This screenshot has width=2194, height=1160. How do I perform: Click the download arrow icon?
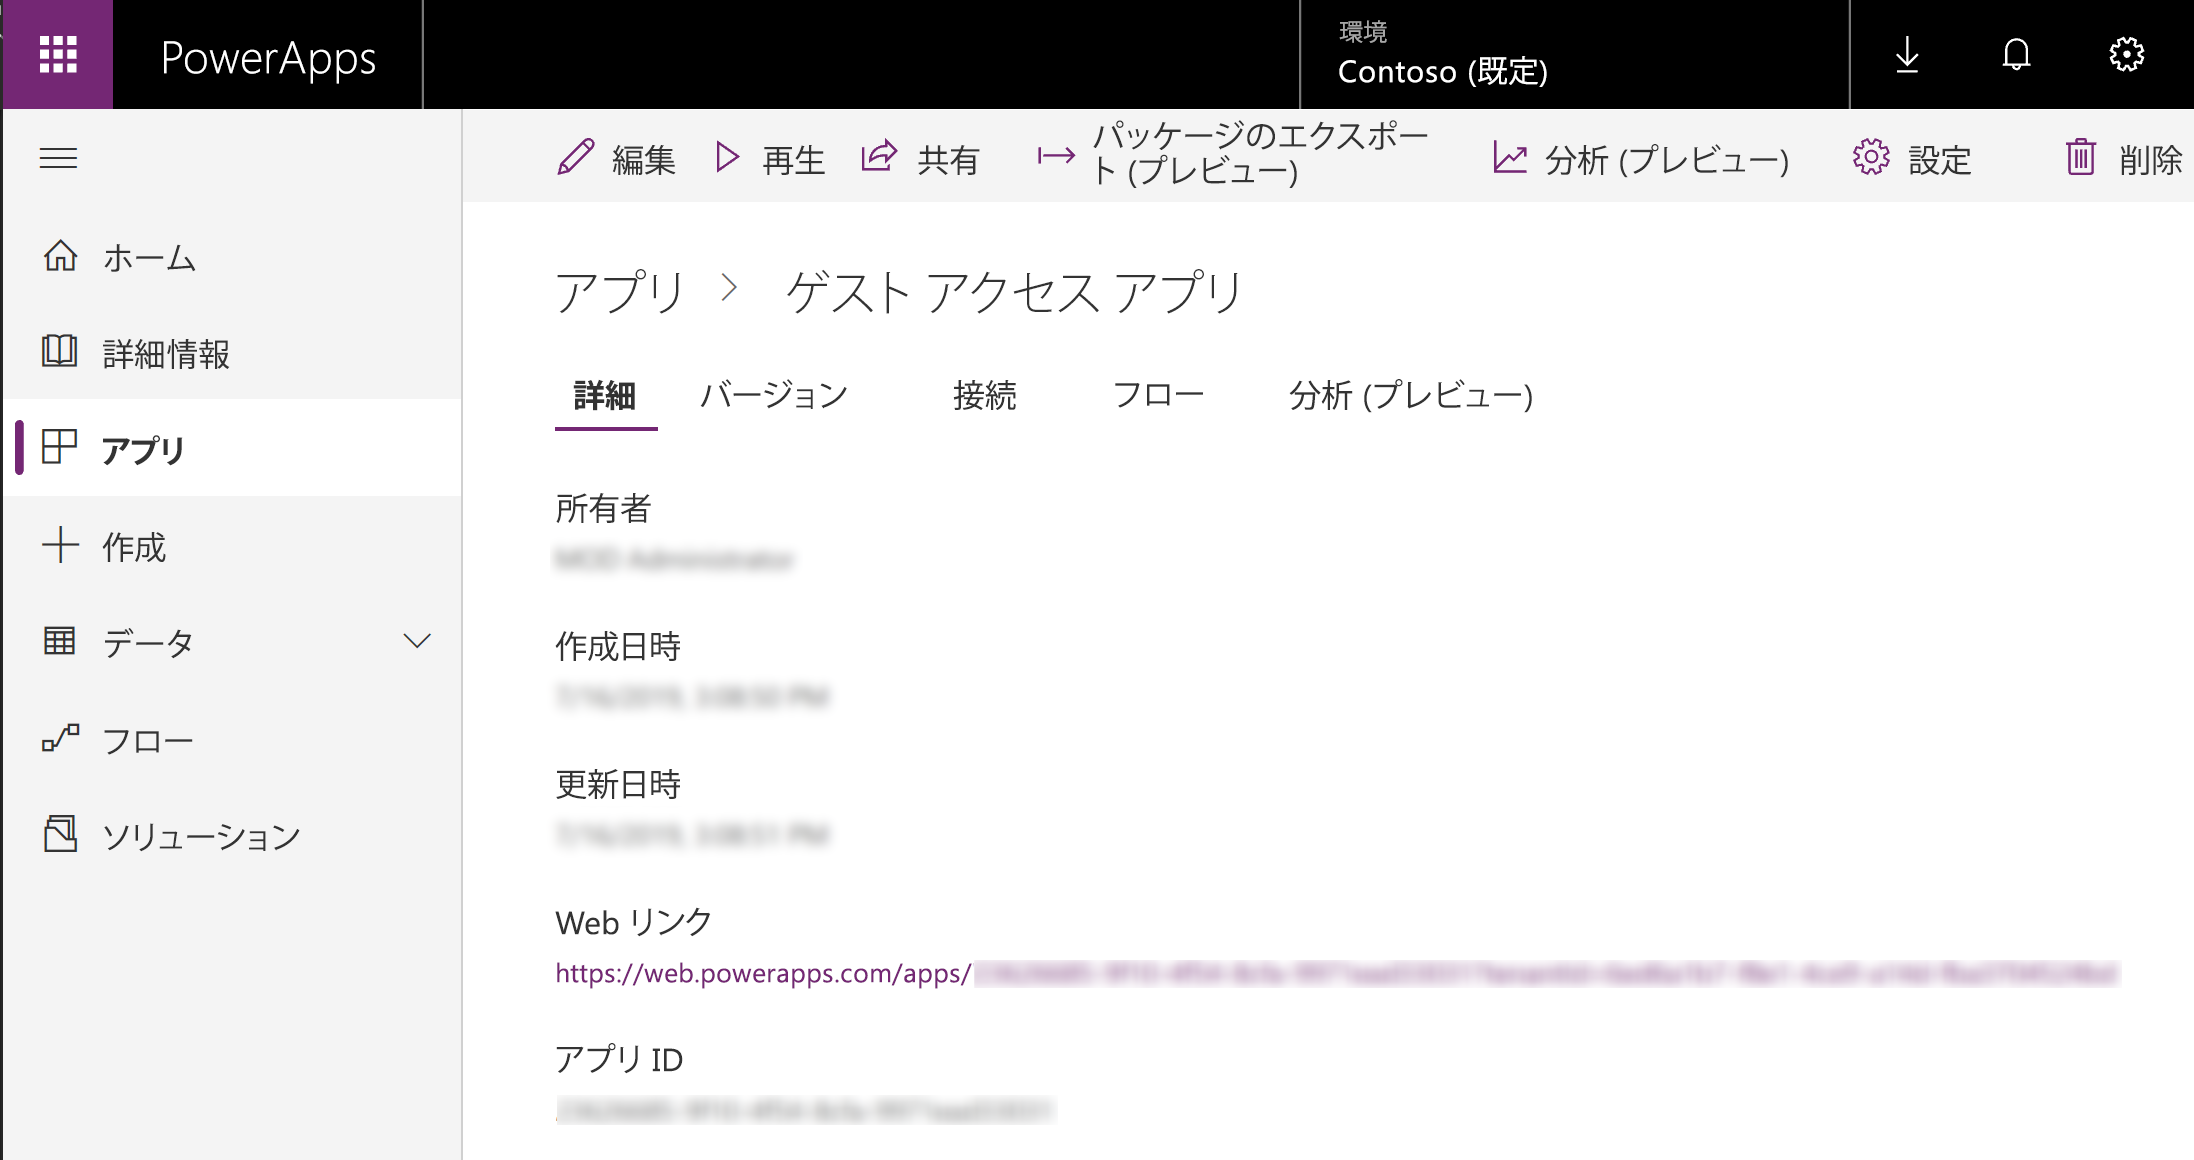pyautogui.click(x=1907, y=55)
